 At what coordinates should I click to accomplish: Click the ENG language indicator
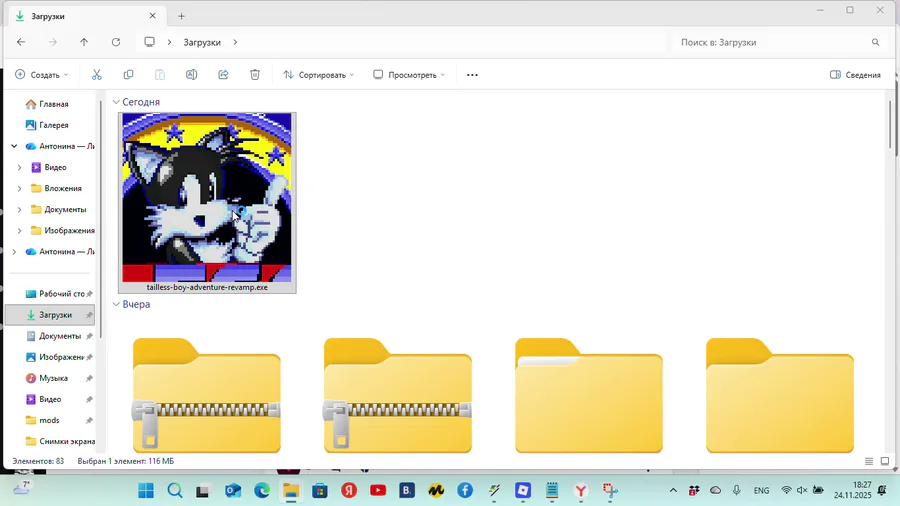762,491
